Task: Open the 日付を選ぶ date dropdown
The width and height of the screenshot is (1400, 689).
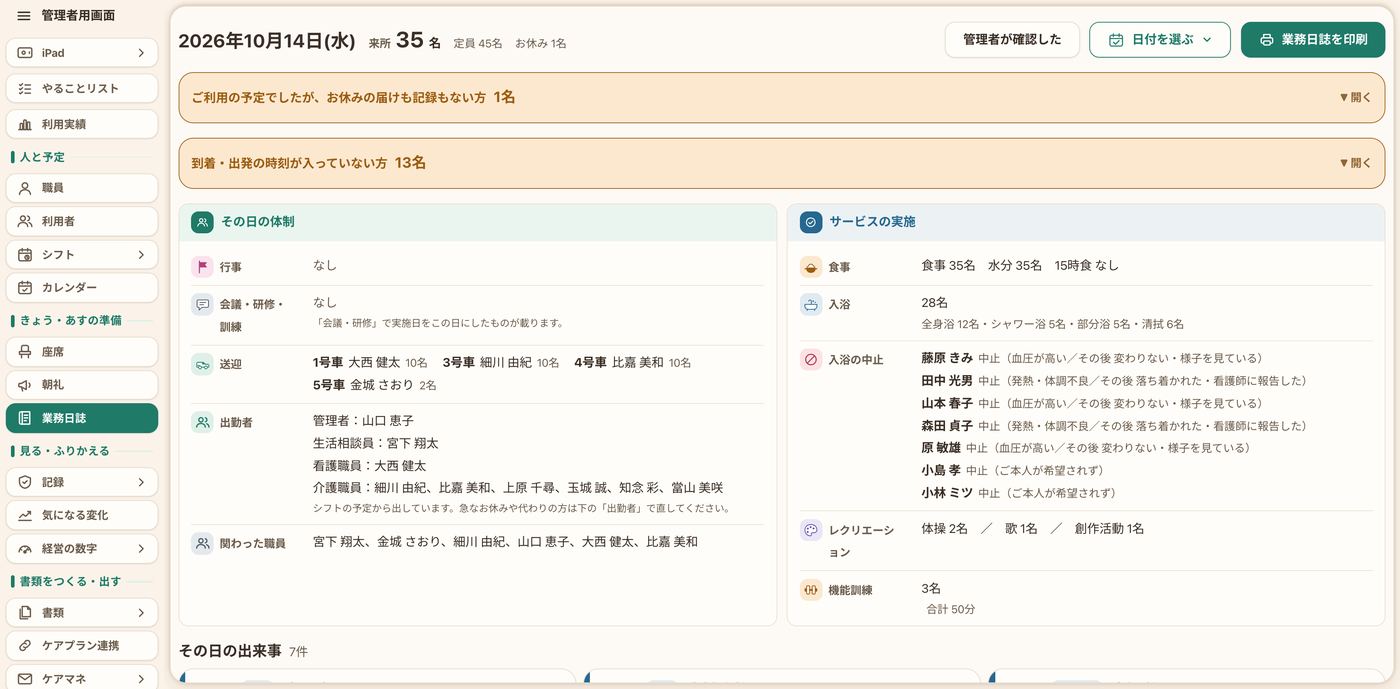Action: pyautogui.click(x=1160, y=40)
